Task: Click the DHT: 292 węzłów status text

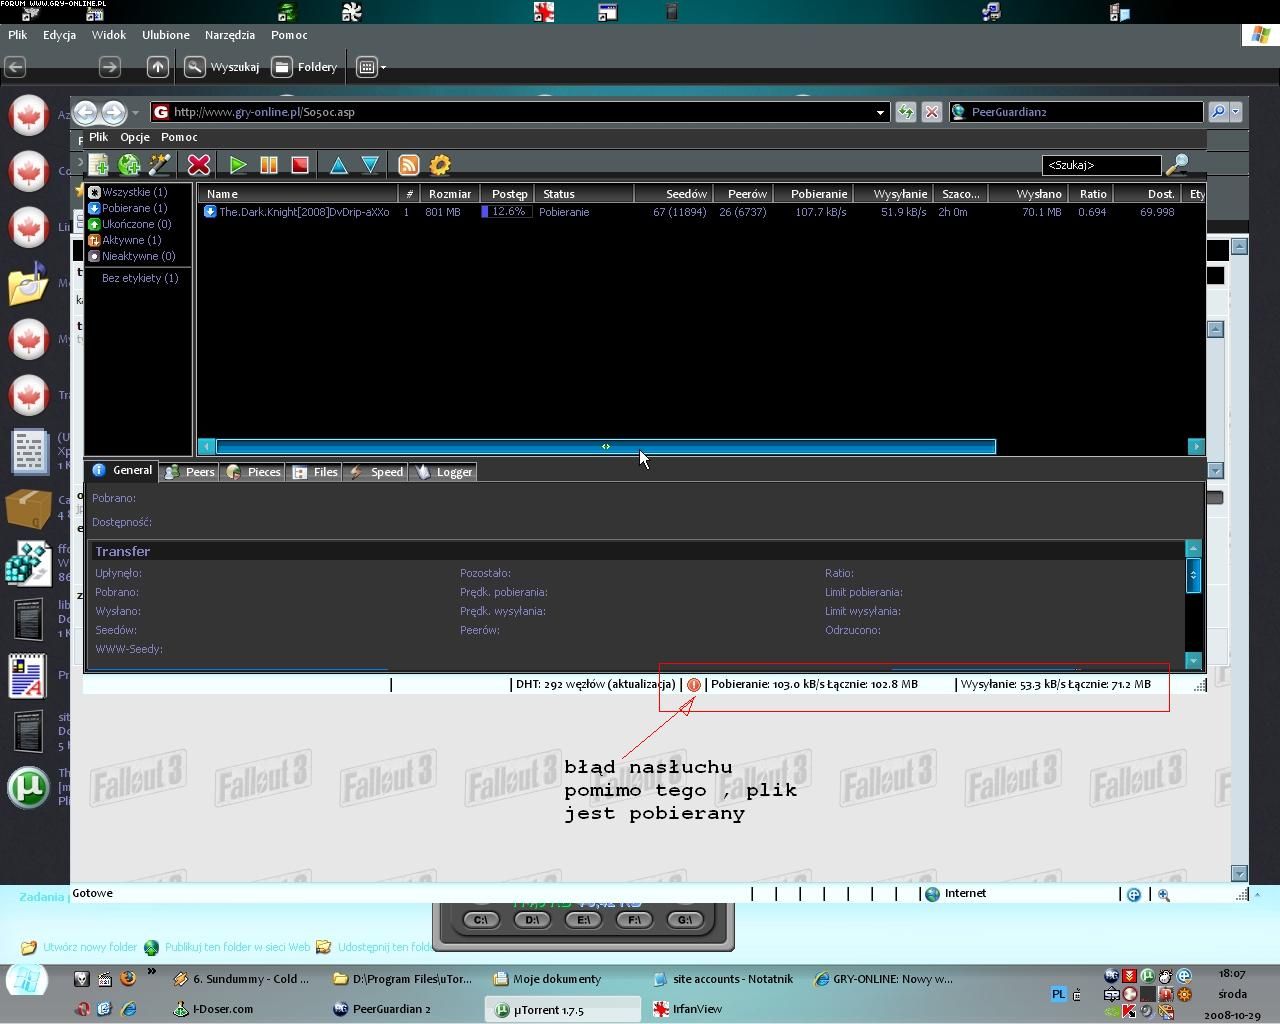Action: click(x=596, y=685)
